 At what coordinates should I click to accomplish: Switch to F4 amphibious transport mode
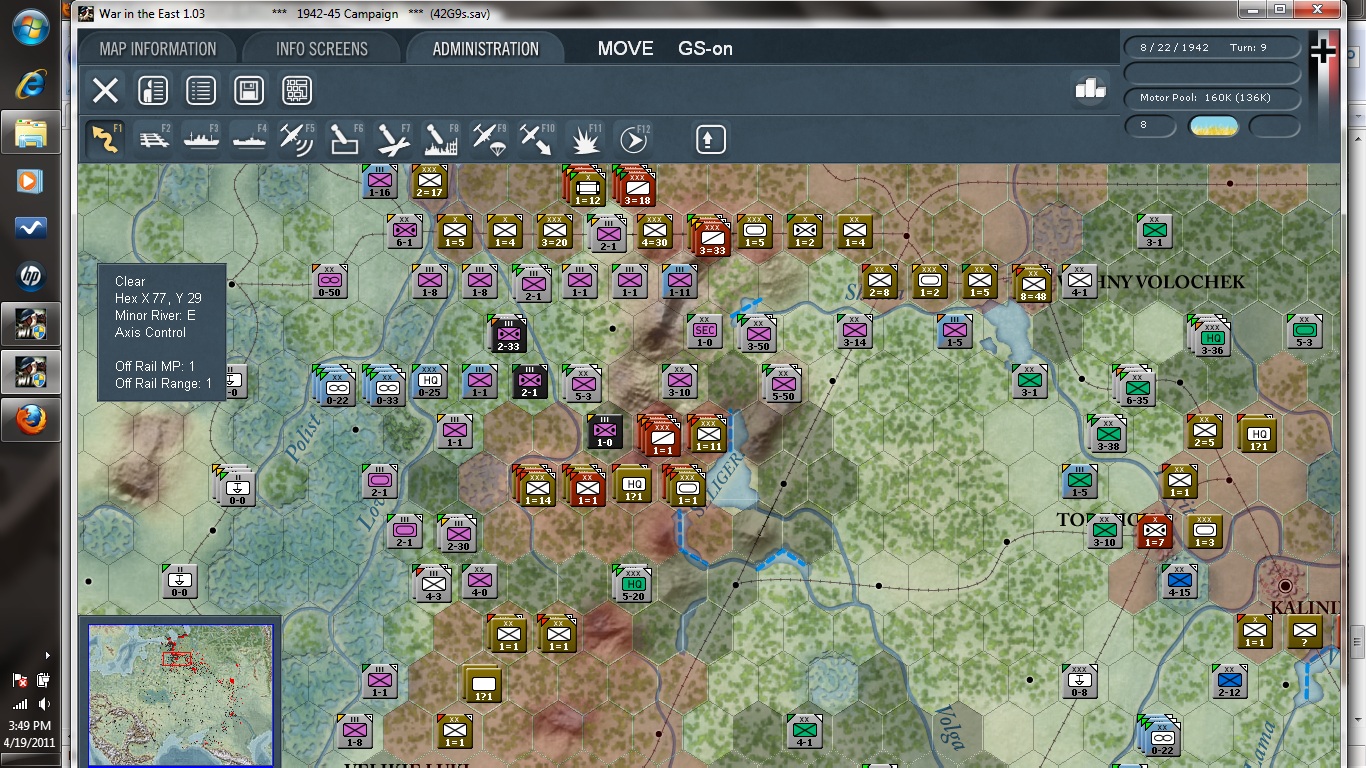click(249, 139)
